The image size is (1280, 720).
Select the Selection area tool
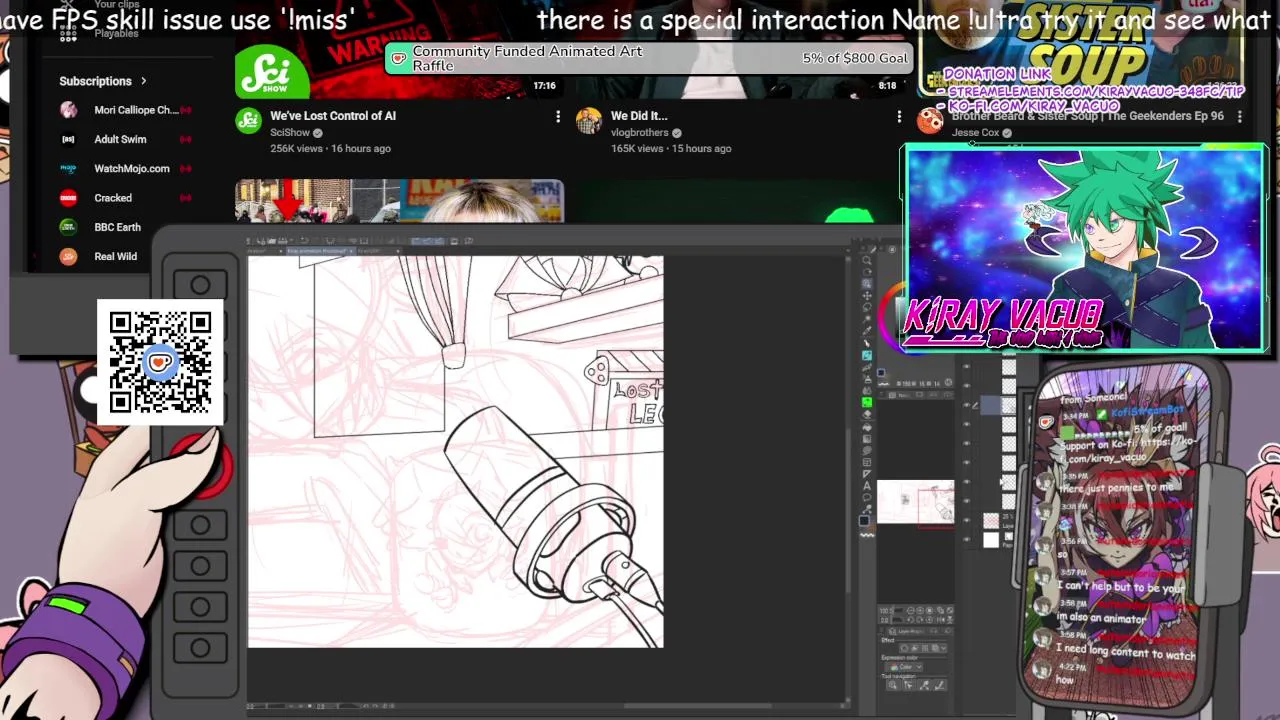[867, 308]
